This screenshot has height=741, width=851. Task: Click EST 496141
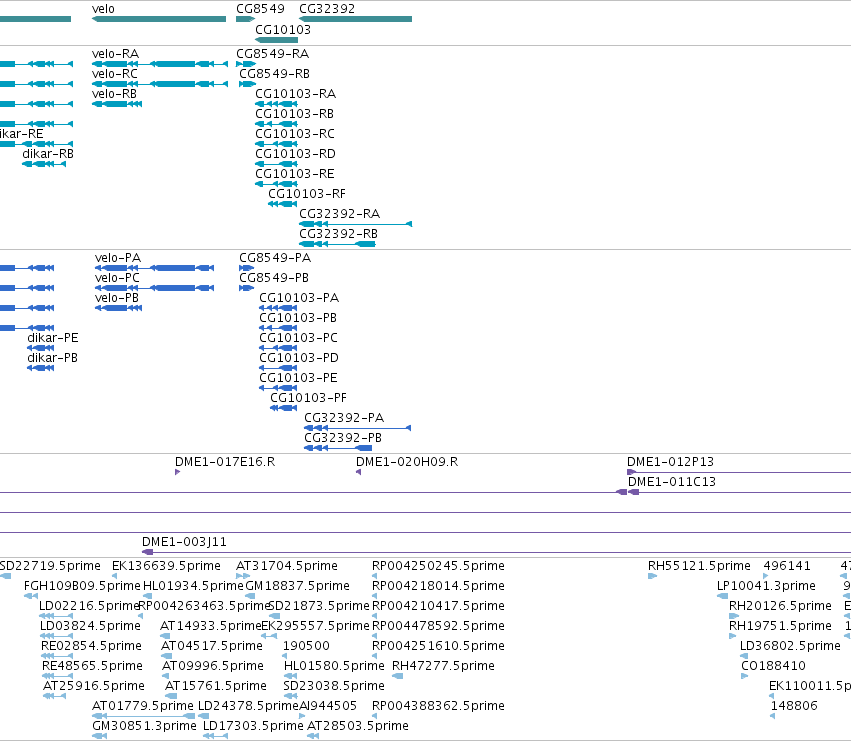[766, 577]
